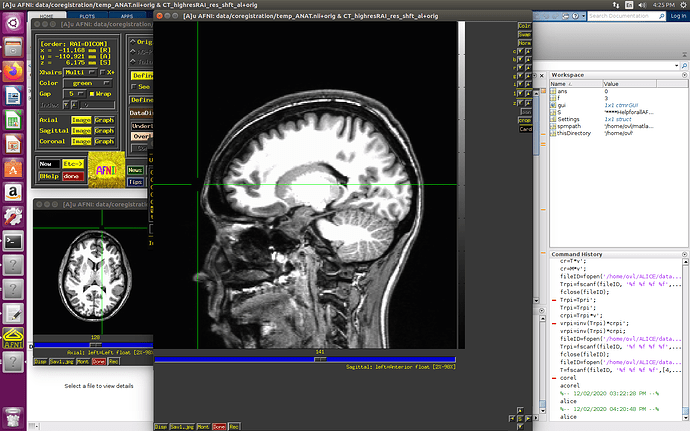Toggle the Rec button in sagittal viewer
The image size is (690, 431).
pyautogui.click(x=234, y=427)
